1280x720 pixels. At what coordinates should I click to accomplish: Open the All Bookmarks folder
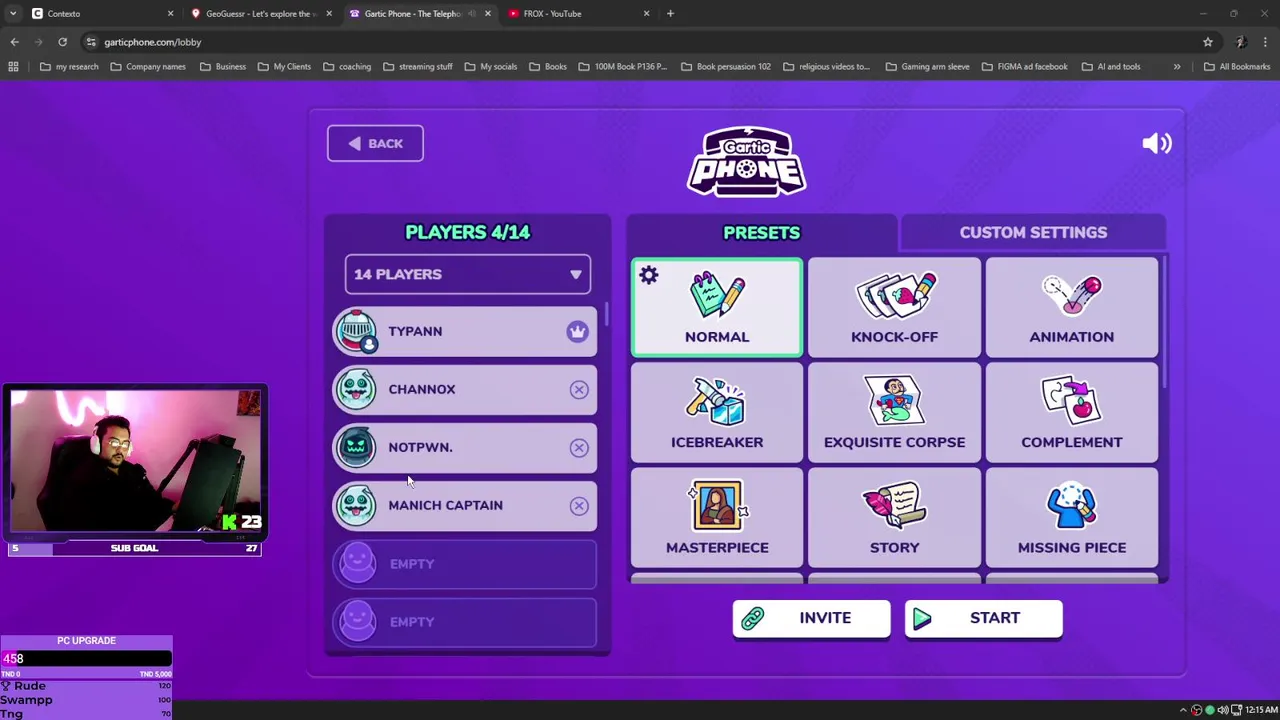click(1237, 67)
